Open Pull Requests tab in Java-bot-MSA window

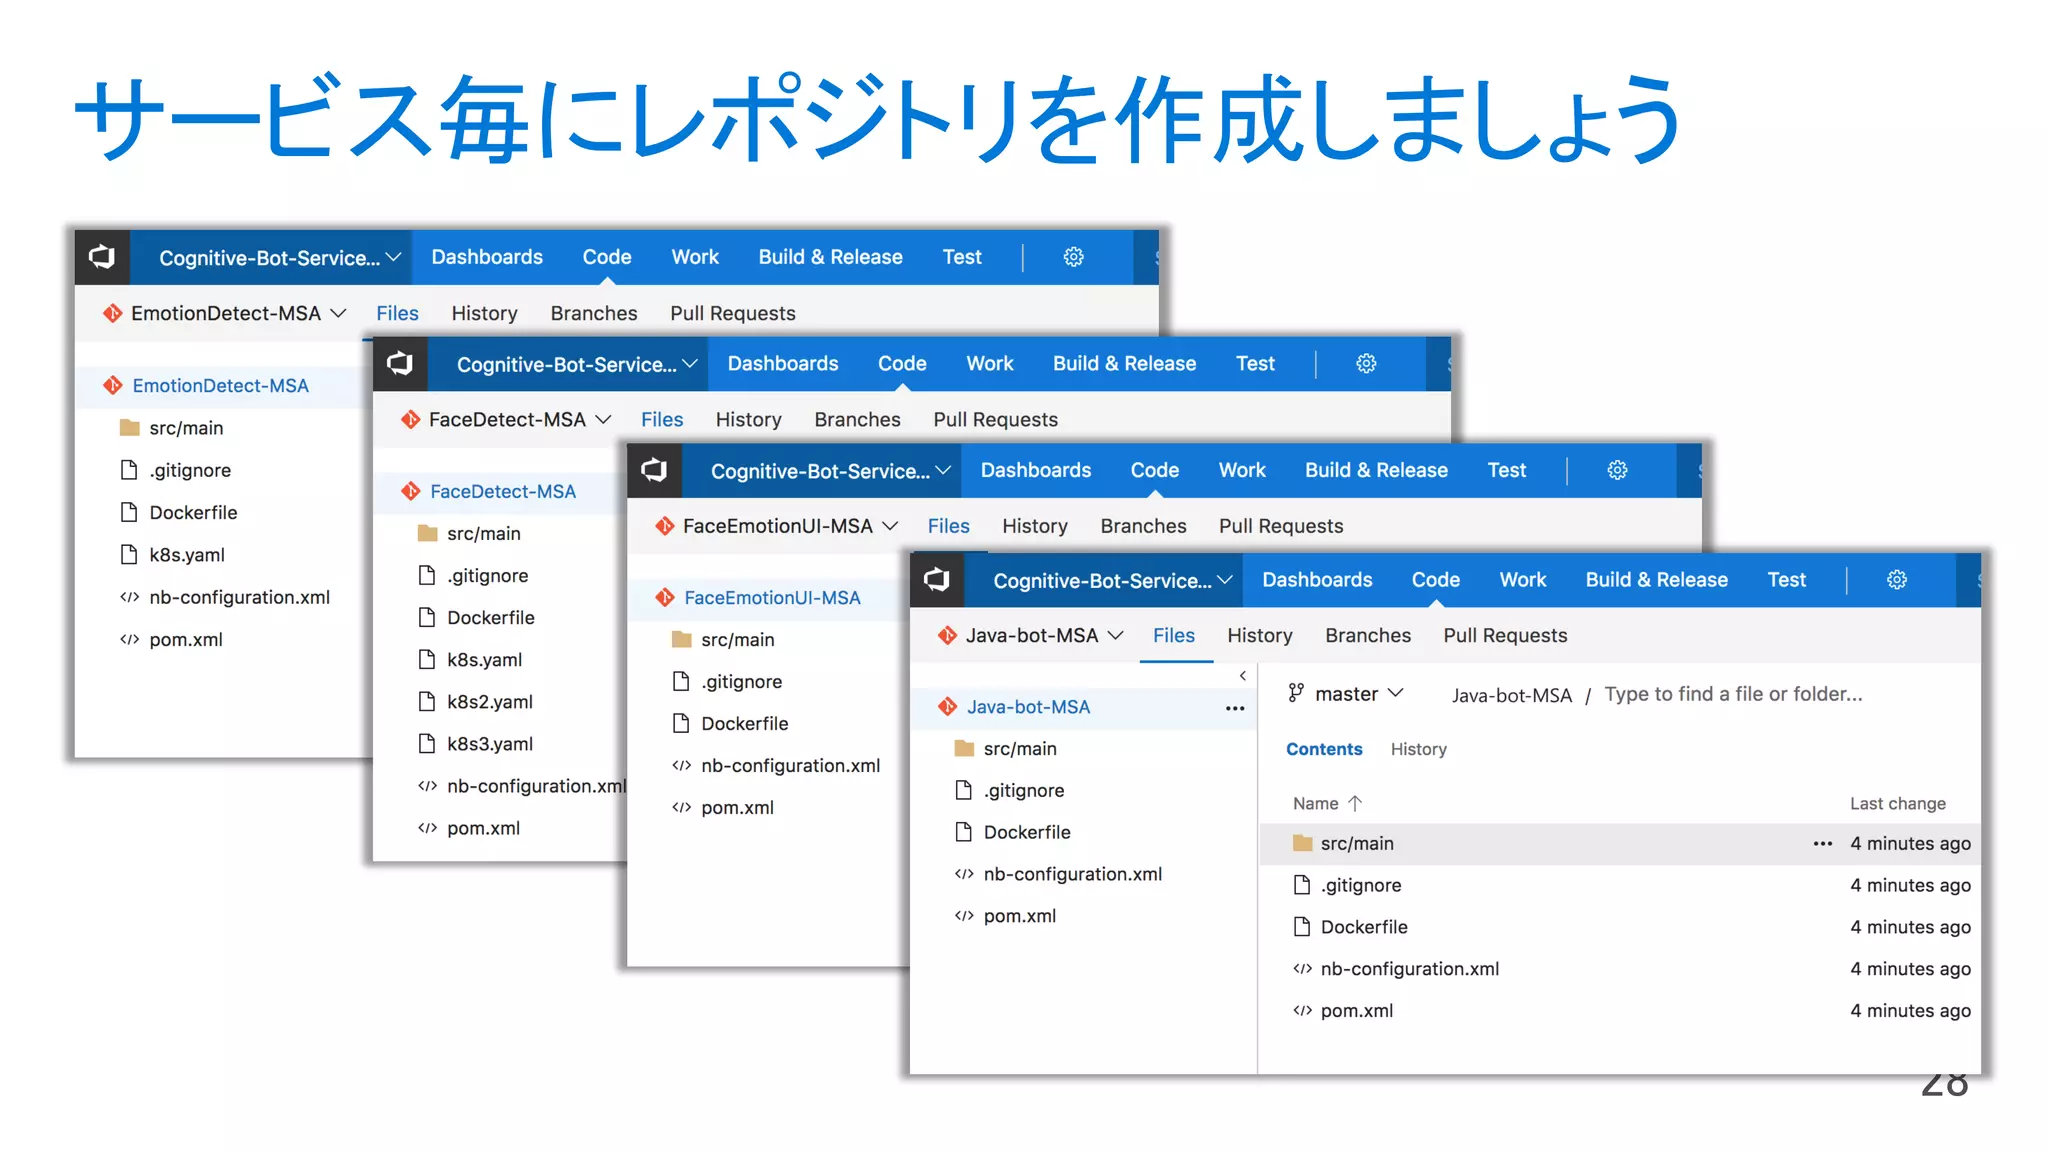(1505, 635)
